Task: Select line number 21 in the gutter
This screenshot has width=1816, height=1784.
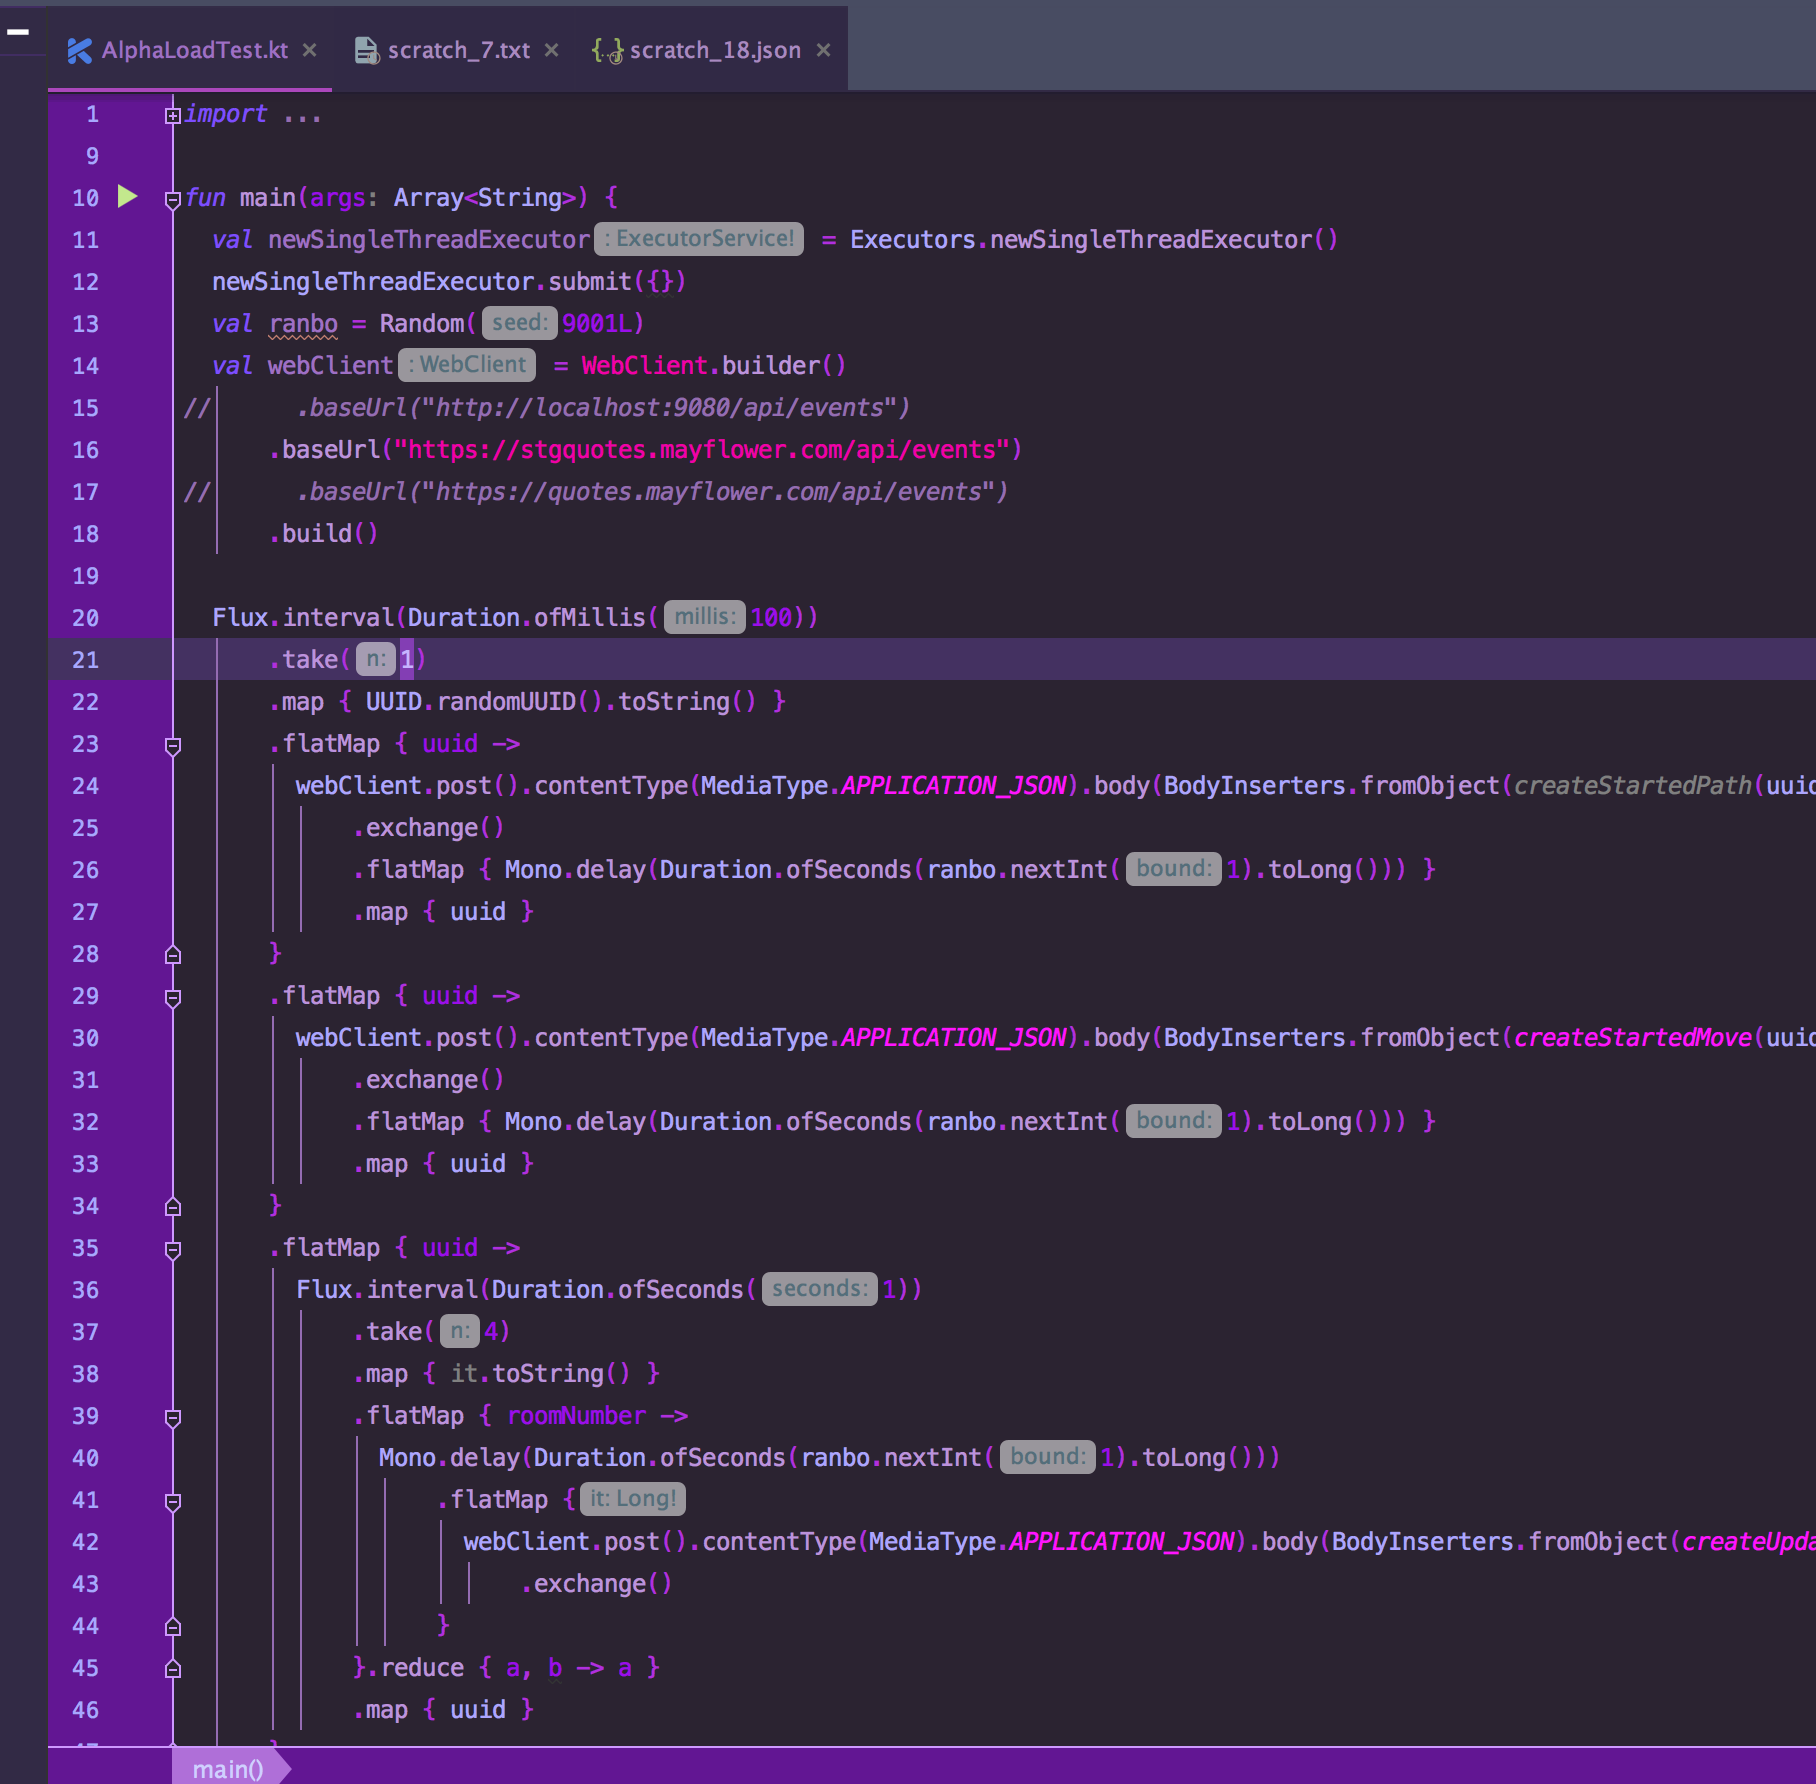Action: coord(86,659)
